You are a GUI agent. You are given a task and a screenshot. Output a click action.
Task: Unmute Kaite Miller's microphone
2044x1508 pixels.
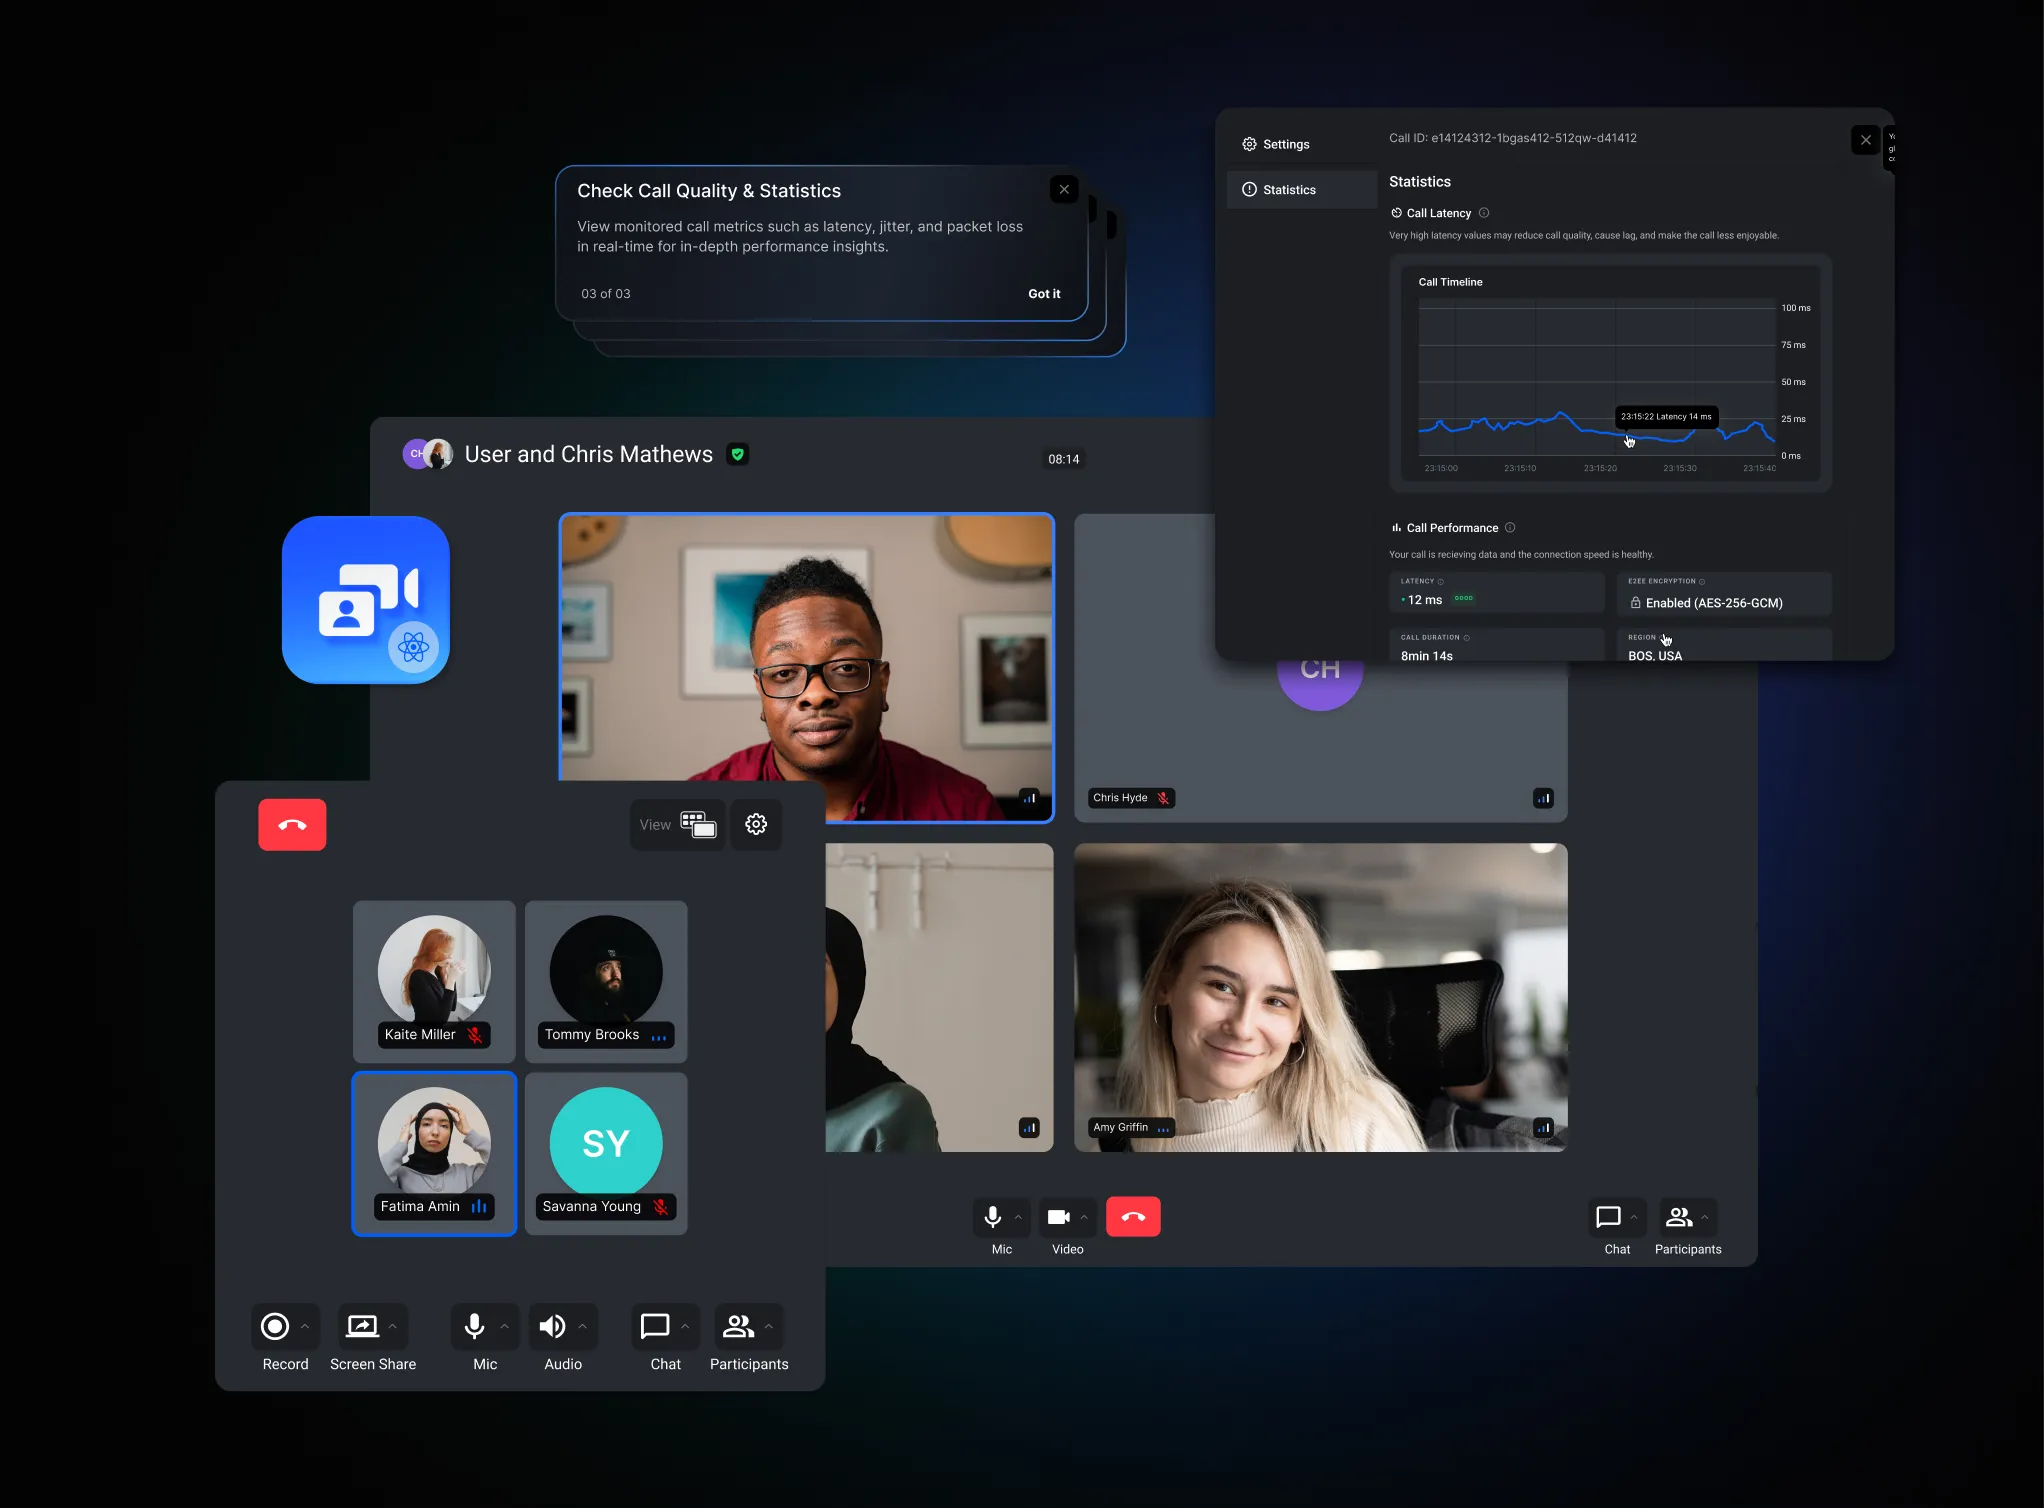click(477, 1035)
